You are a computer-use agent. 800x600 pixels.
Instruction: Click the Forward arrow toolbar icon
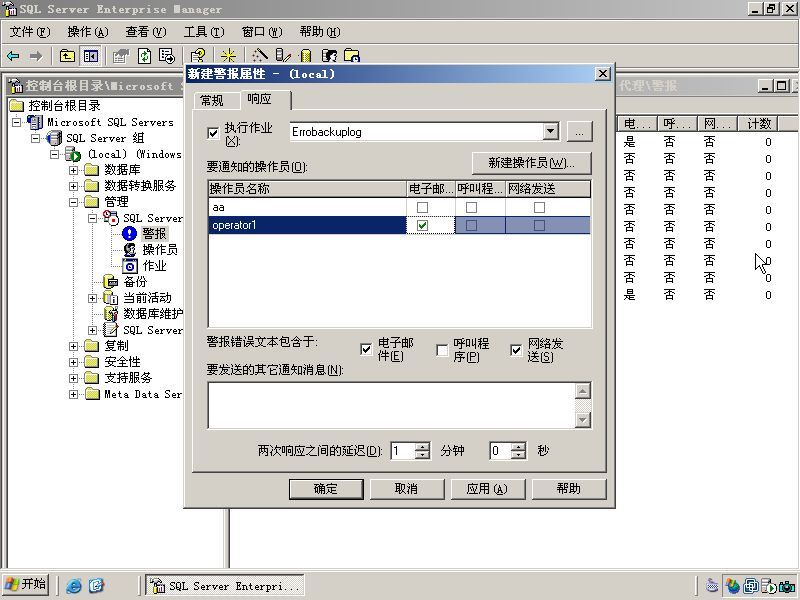(36, 56)
